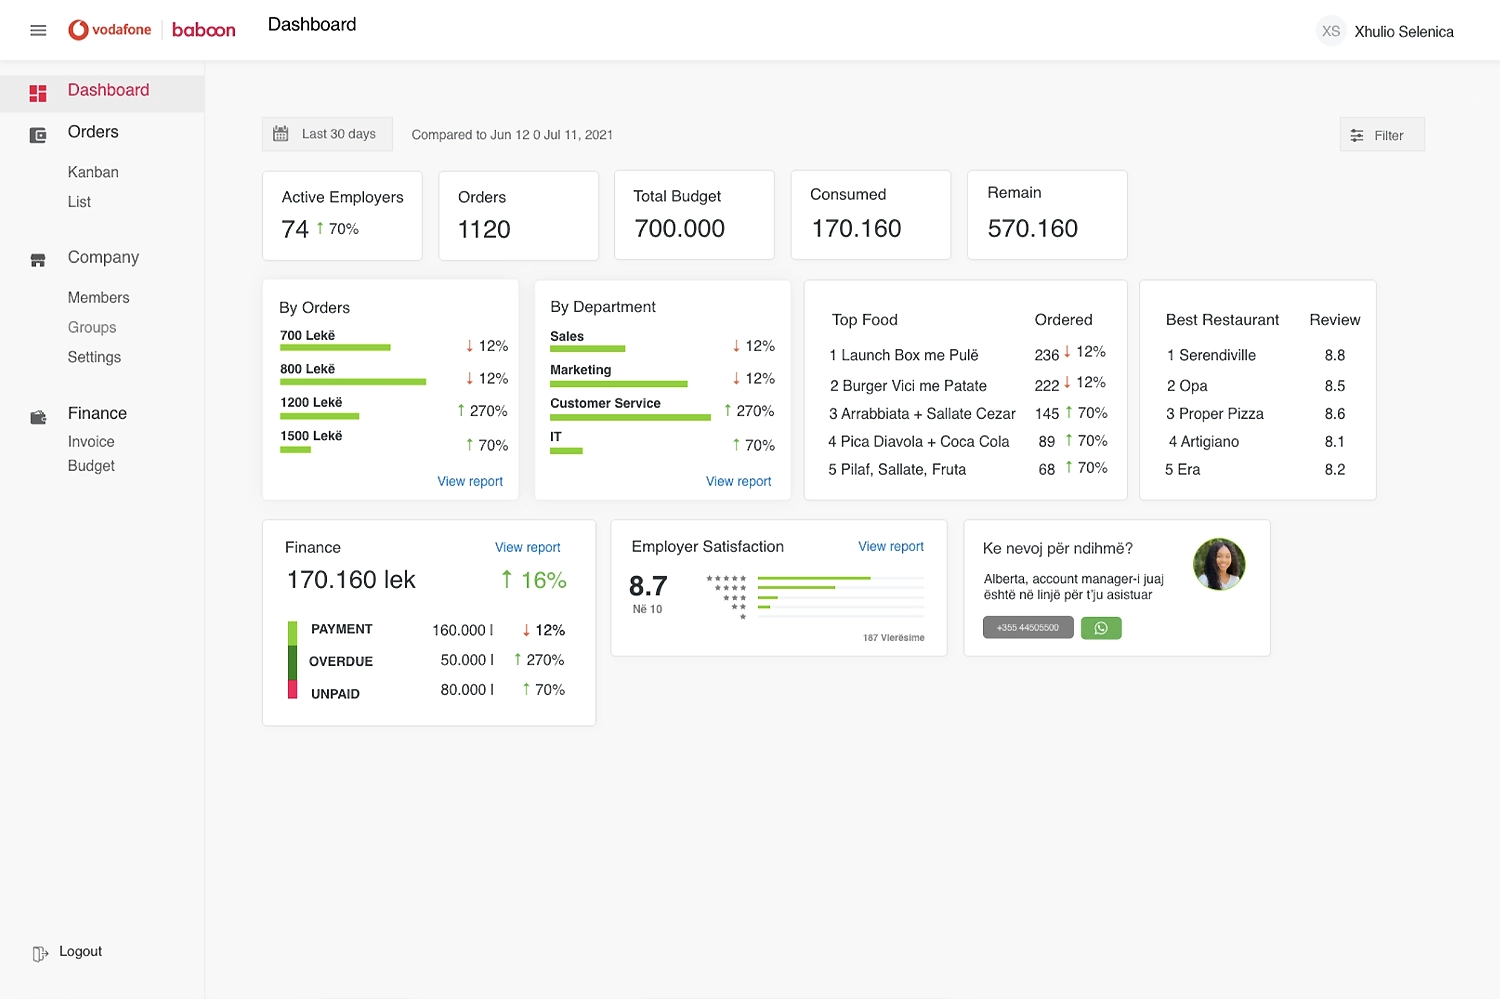Click Alberta's profile photo

point(1218,563)
